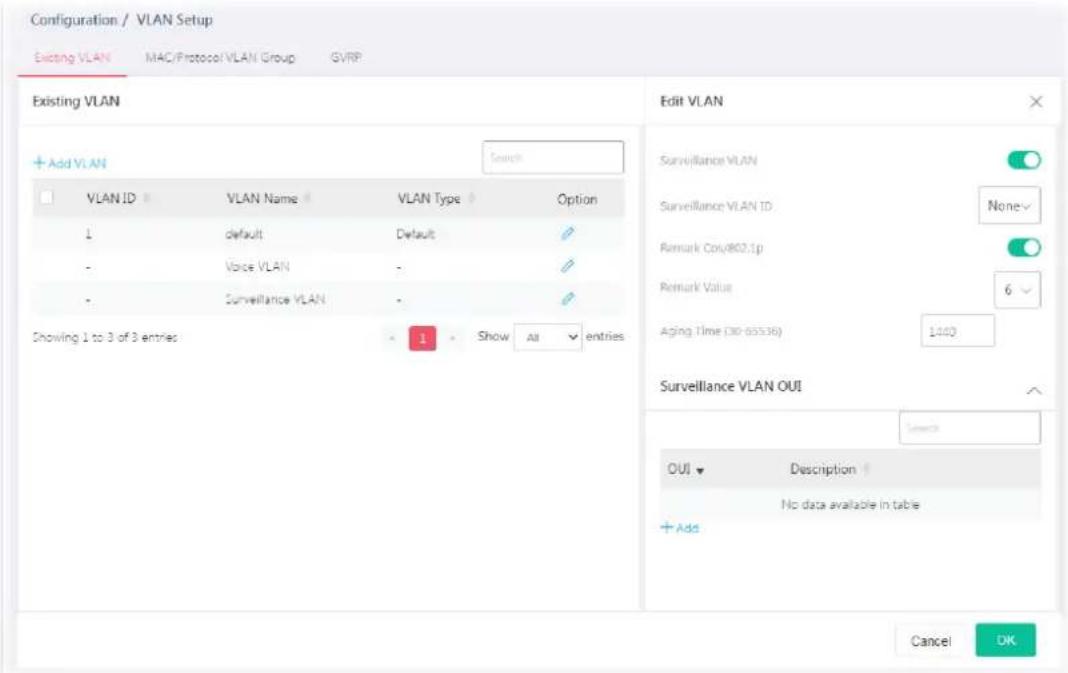Switch to the GVRP tab
The height and width of the screenshot is (673, 1068).
tap(346, 57)
